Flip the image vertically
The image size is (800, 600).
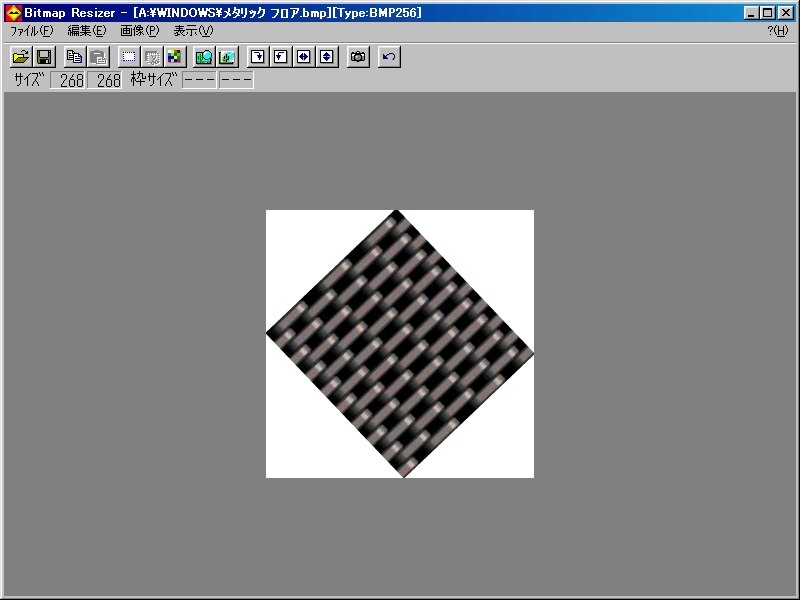point(327,57)
